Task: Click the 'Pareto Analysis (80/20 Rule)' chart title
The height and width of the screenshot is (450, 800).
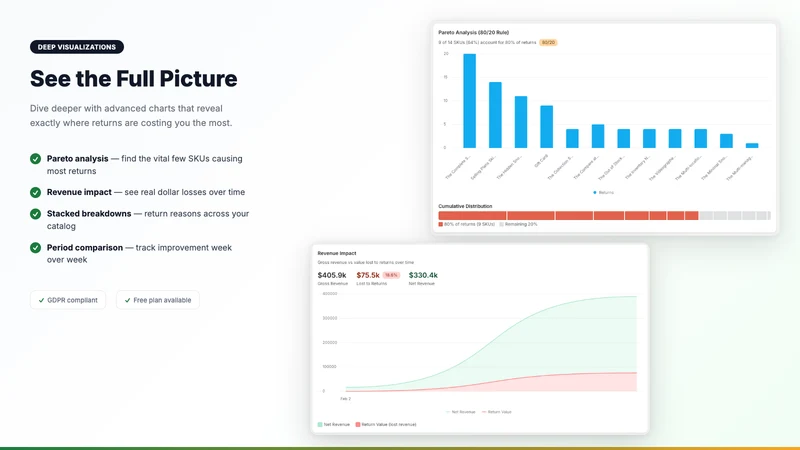Action: 473,32
